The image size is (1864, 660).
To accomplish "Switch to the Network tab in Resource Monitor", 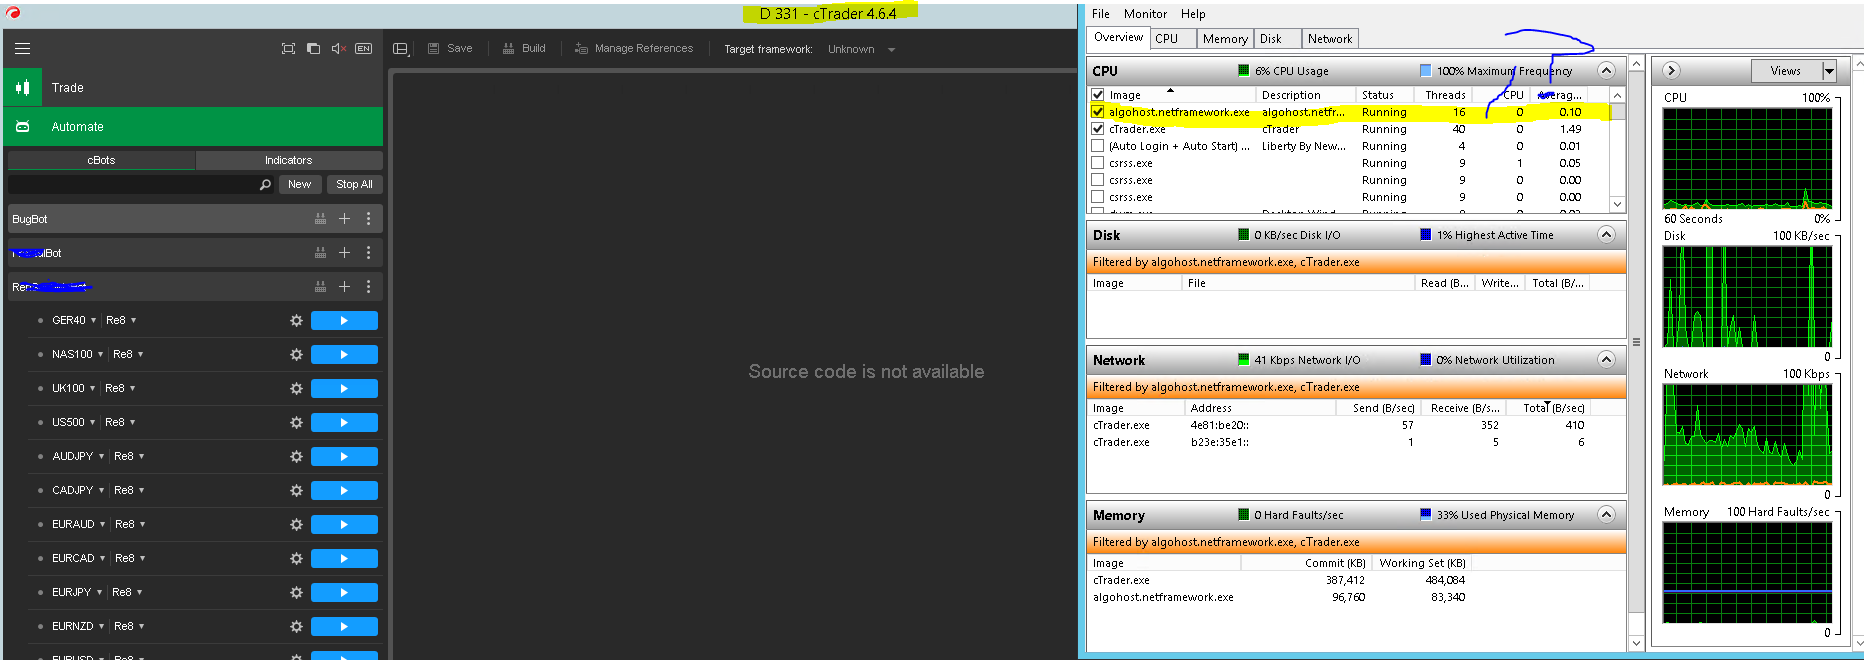I will click(1330, 39).
